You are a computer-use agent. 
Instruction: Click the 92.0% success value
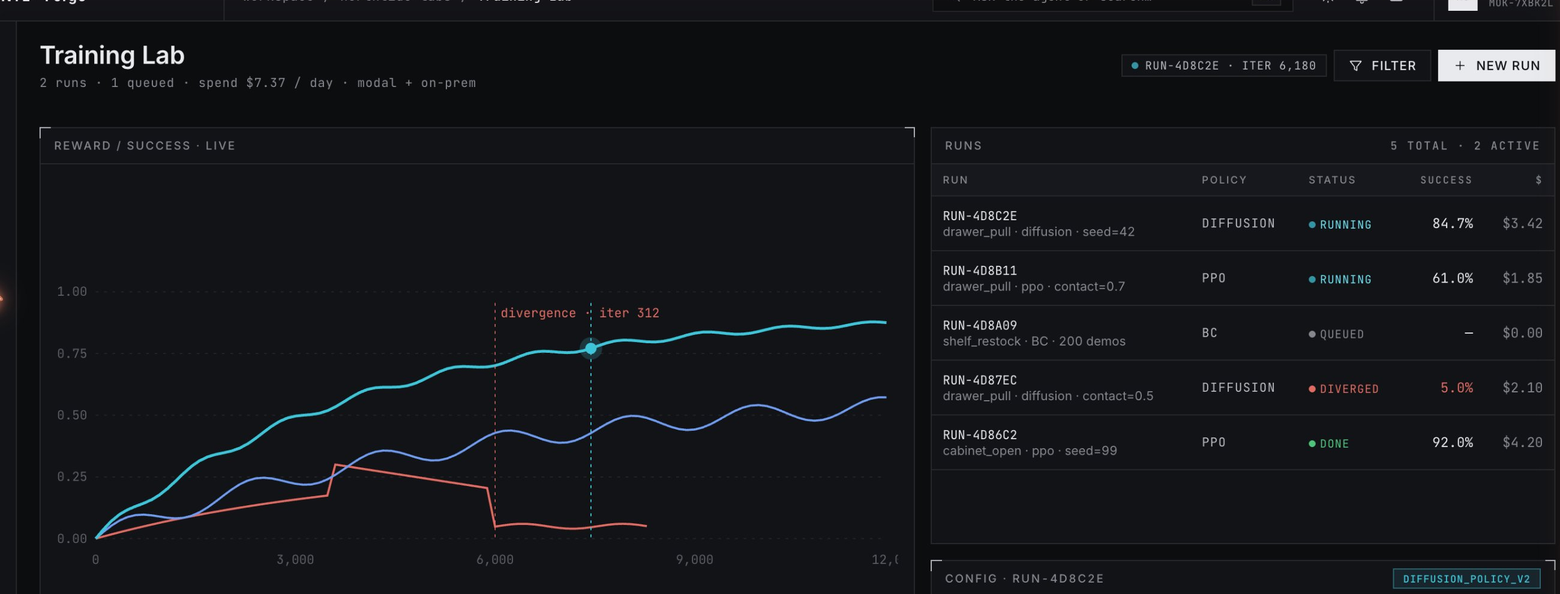[1452, 442]
